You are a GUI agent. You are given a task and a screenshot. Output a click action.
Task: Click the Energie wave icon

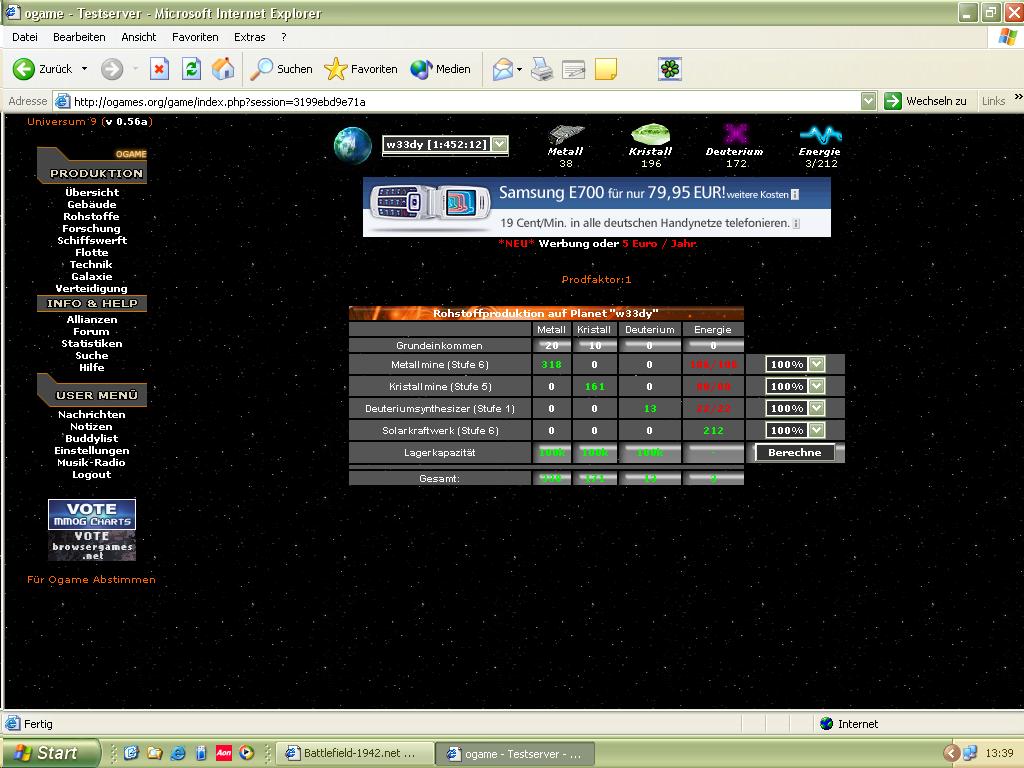pyautogui.click(x=821, y=135)
